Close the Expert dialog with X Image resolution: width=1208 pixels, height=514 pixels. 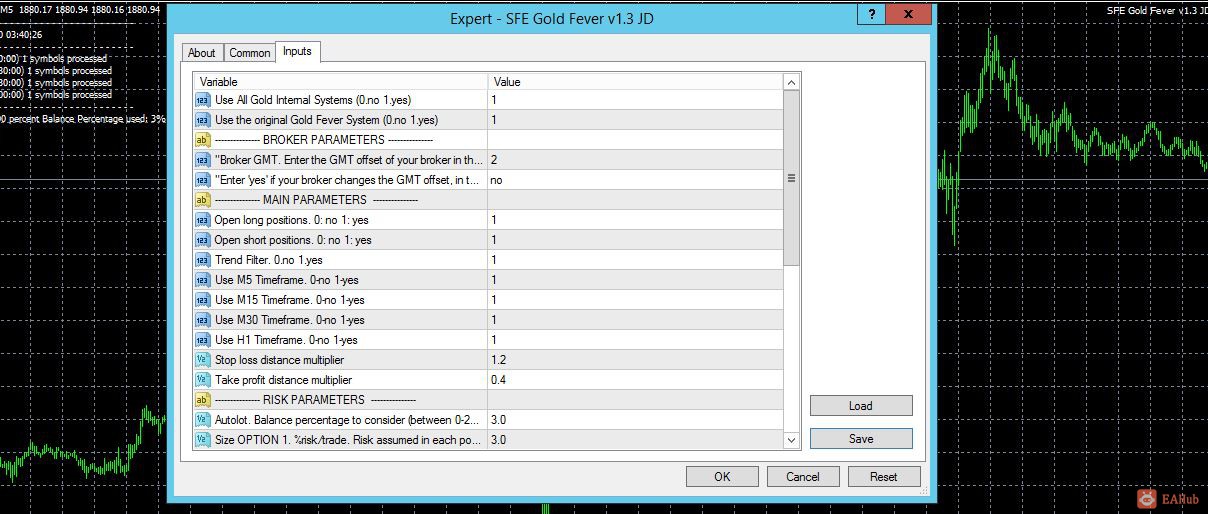(908, 14)
